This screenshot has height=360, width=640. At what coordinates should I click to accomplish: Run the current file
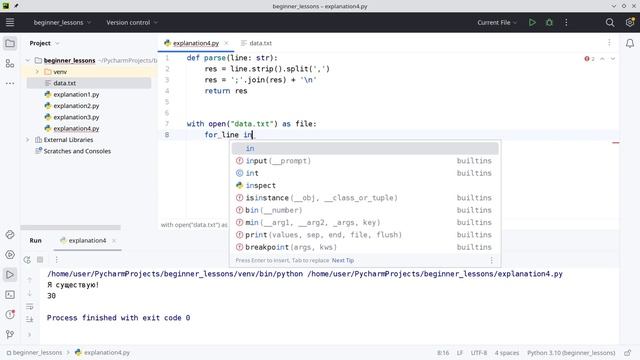click(532, 22)
